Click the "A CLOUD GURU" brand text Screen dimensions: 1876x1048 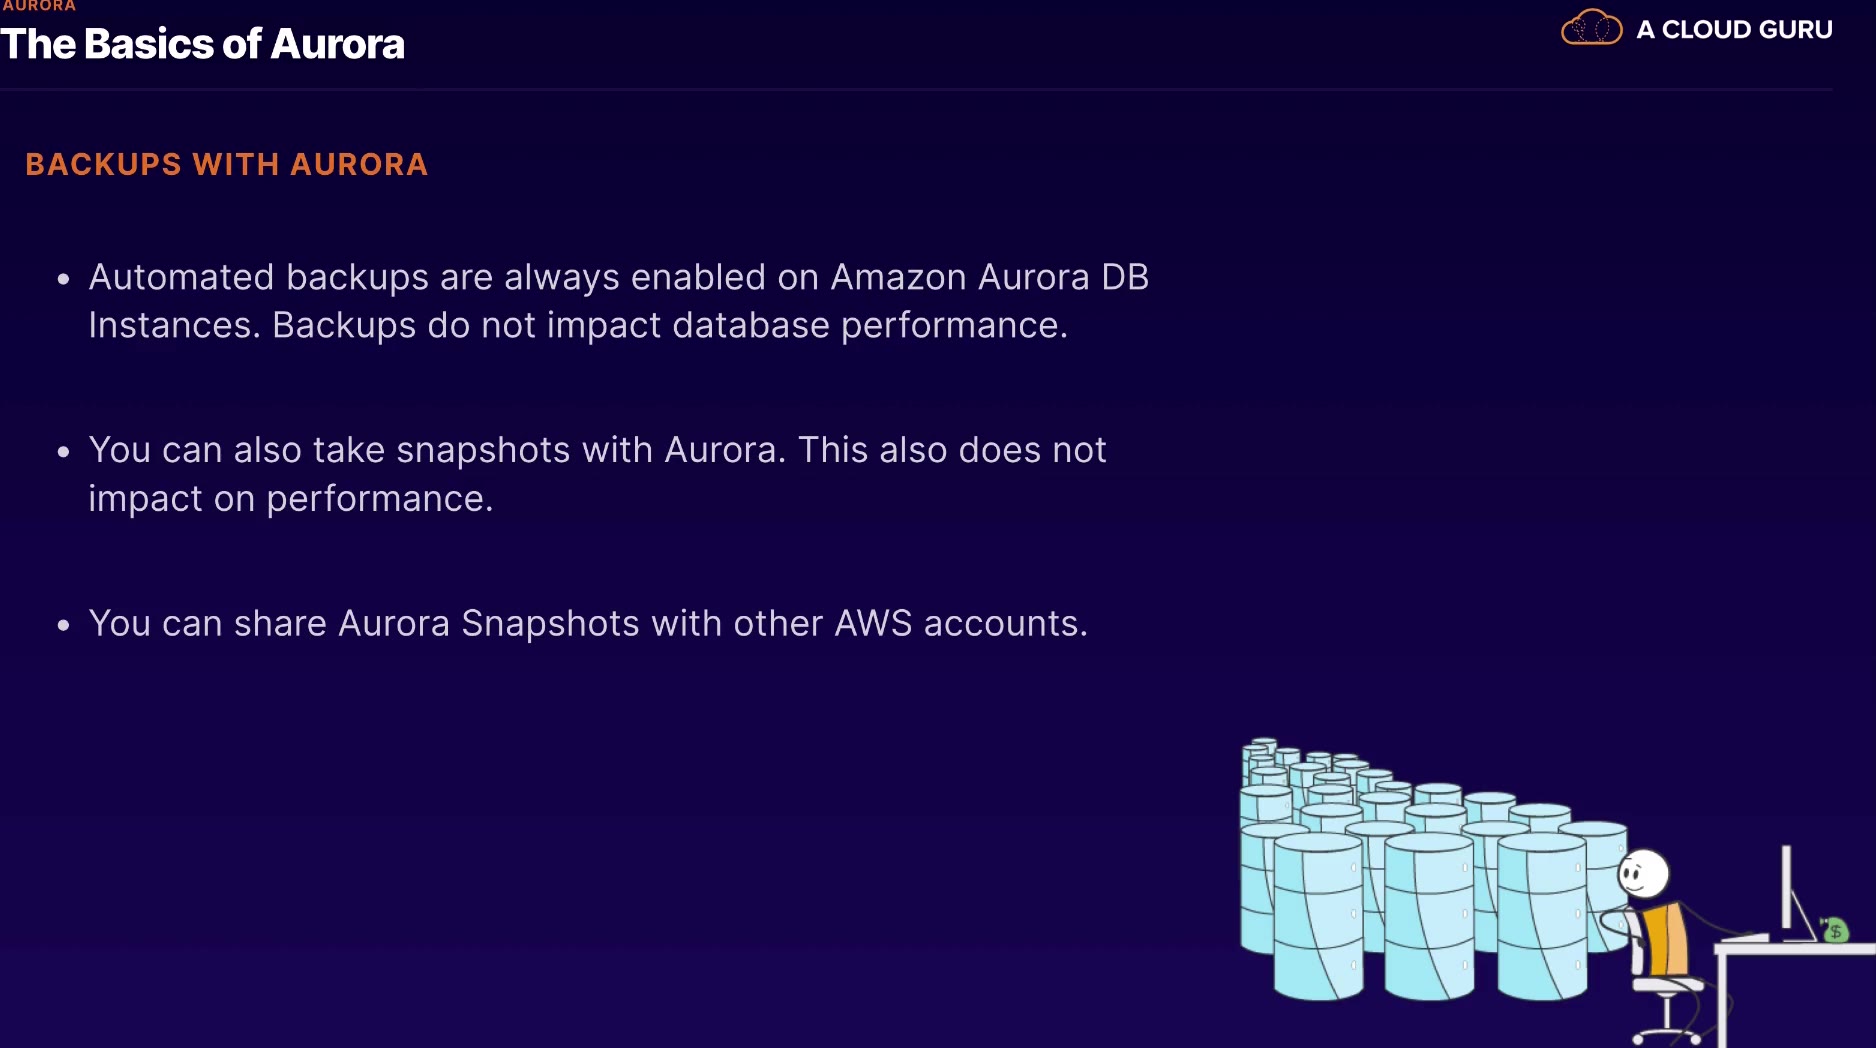tap(1734, 30)
